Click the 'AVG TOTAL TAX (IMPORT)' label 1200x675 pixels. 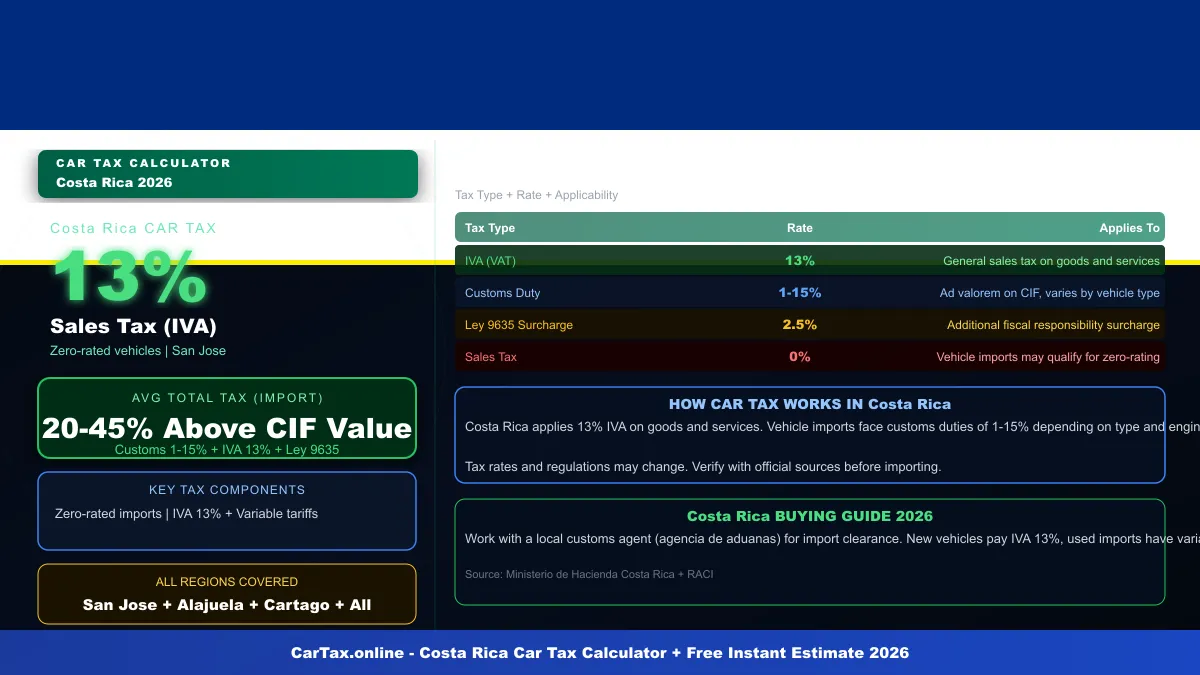point(227,398)
